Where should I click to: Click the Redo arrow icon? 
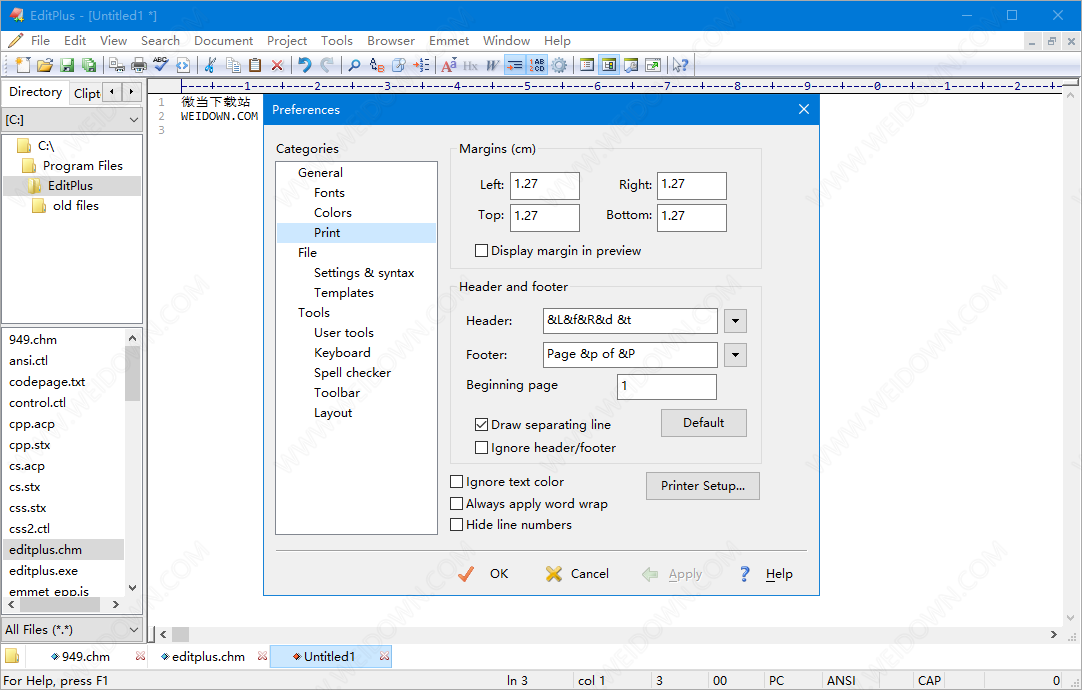[327, 65]
